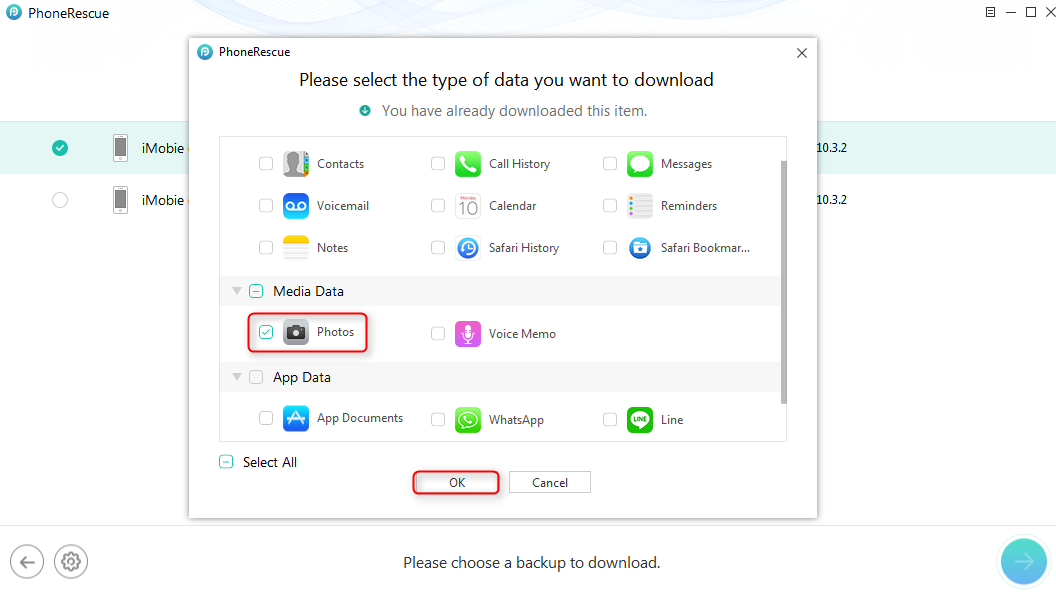Click the Photos camera icon
Viewport: 1056px width, 593px height.
pyautogui.click(x=296, y=332)
